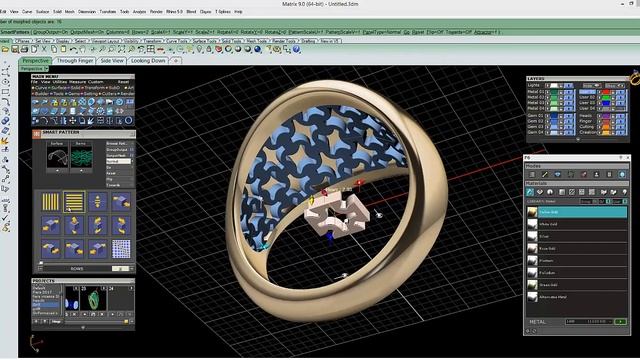
Task: Click User 01 red color swatch
Action: pyautogui.click(x=606, y=92)
